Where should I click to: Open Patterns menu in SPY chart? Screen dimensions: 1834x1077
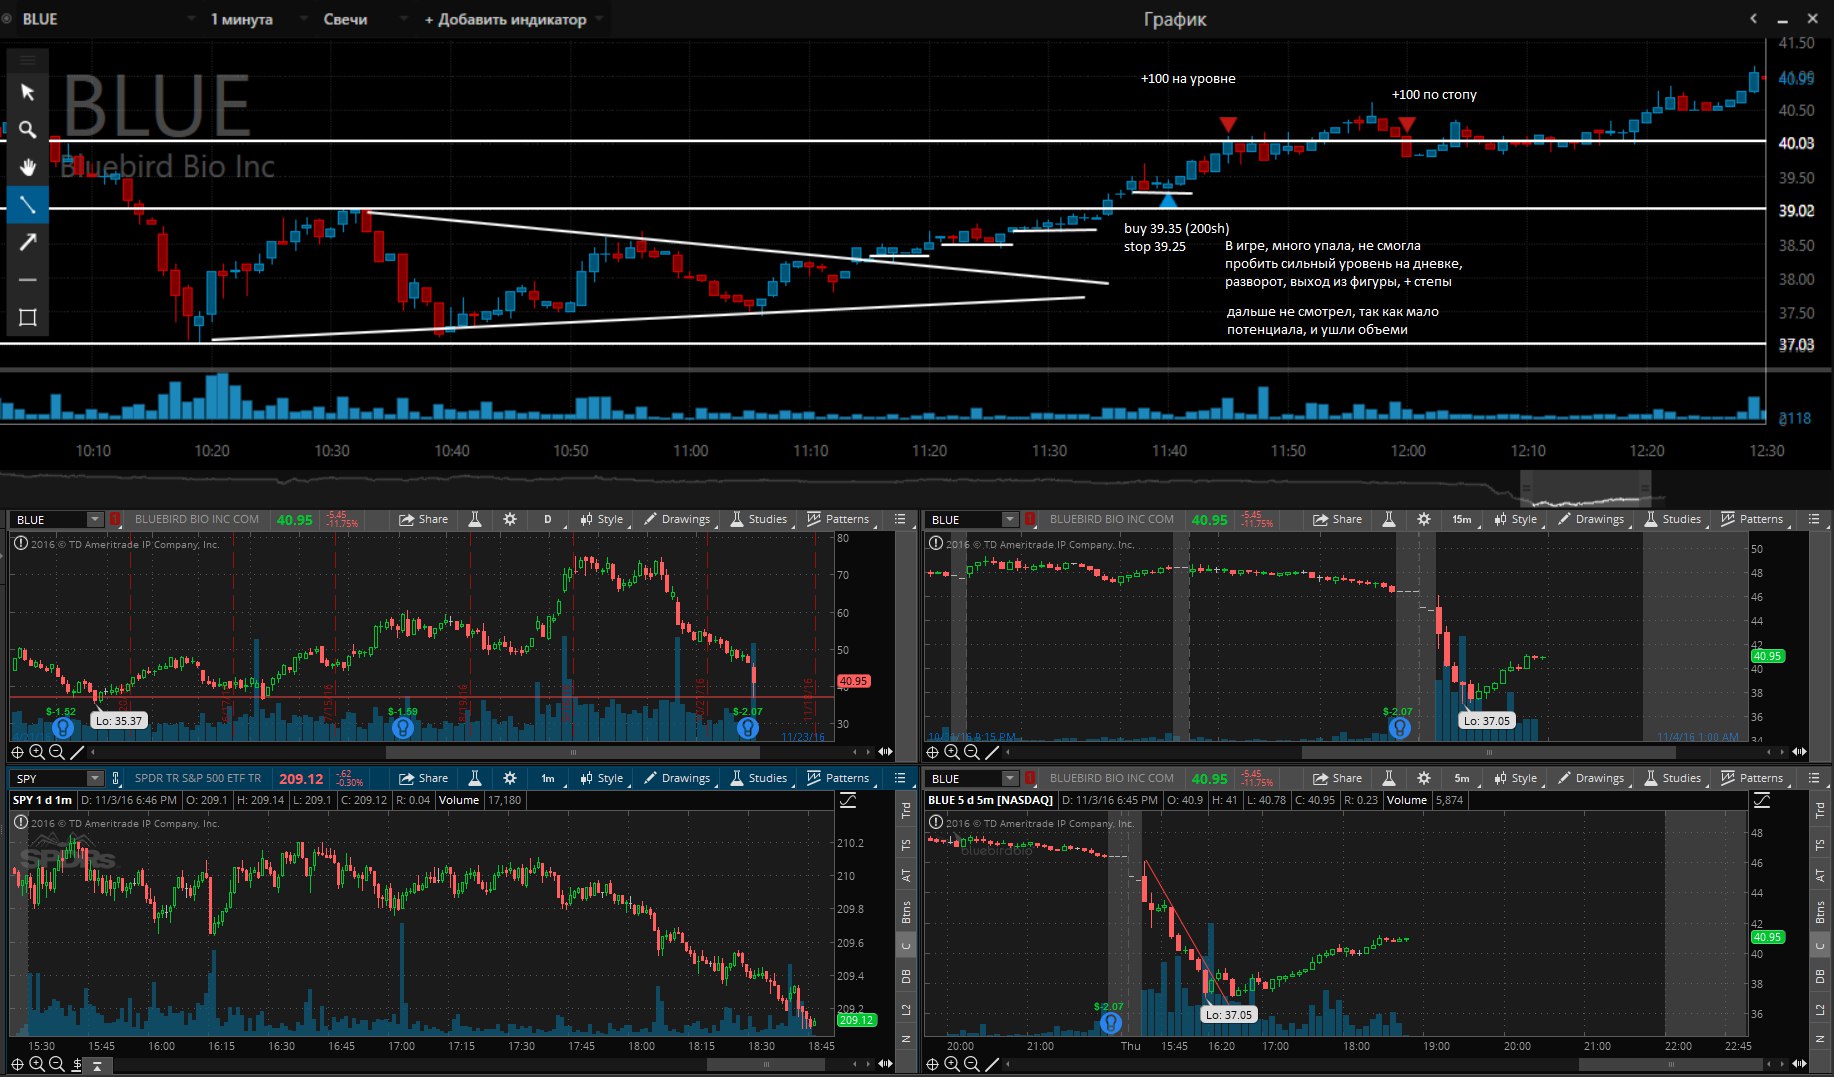[x=839, y=778]
